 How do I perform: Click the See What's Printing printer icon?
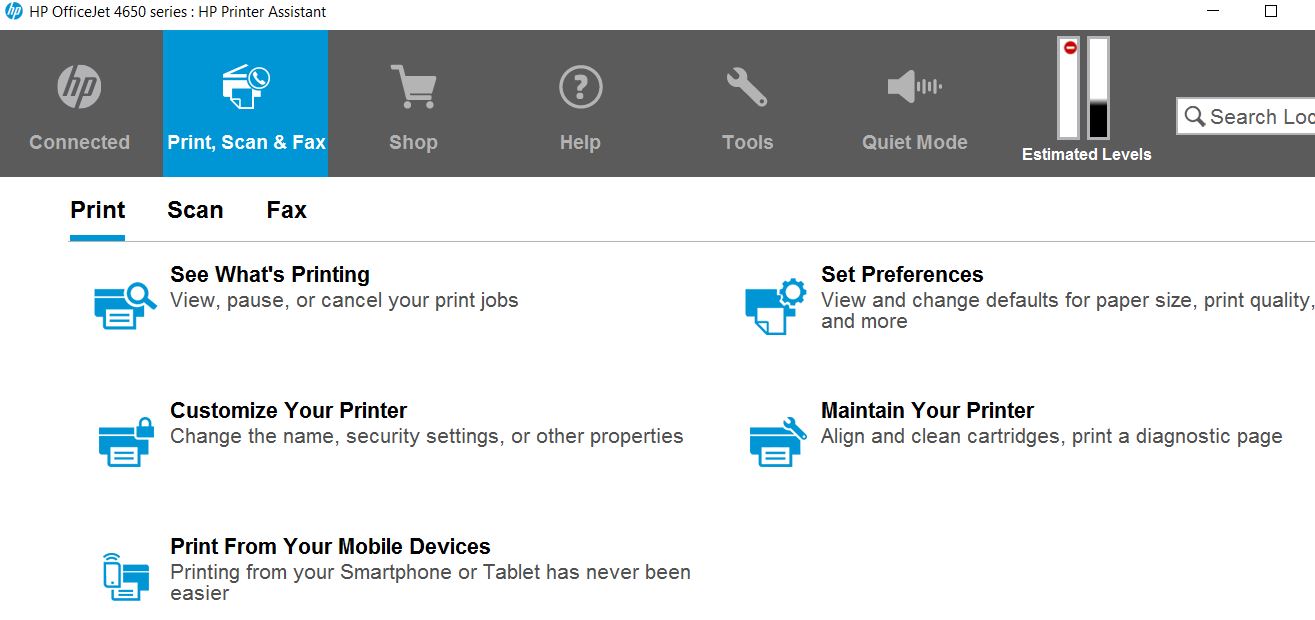pos(125,304)
